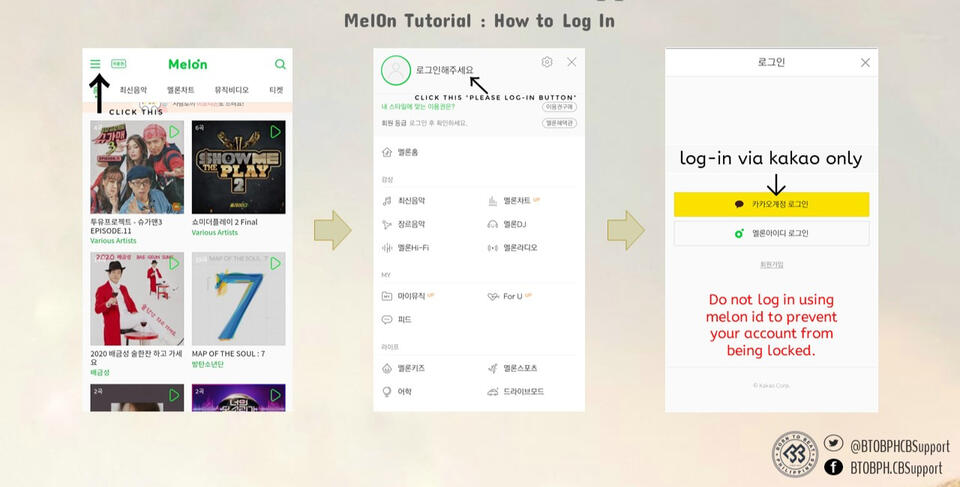
Task: Open 멜론DJ headphones entry
Action: (506, 224)
